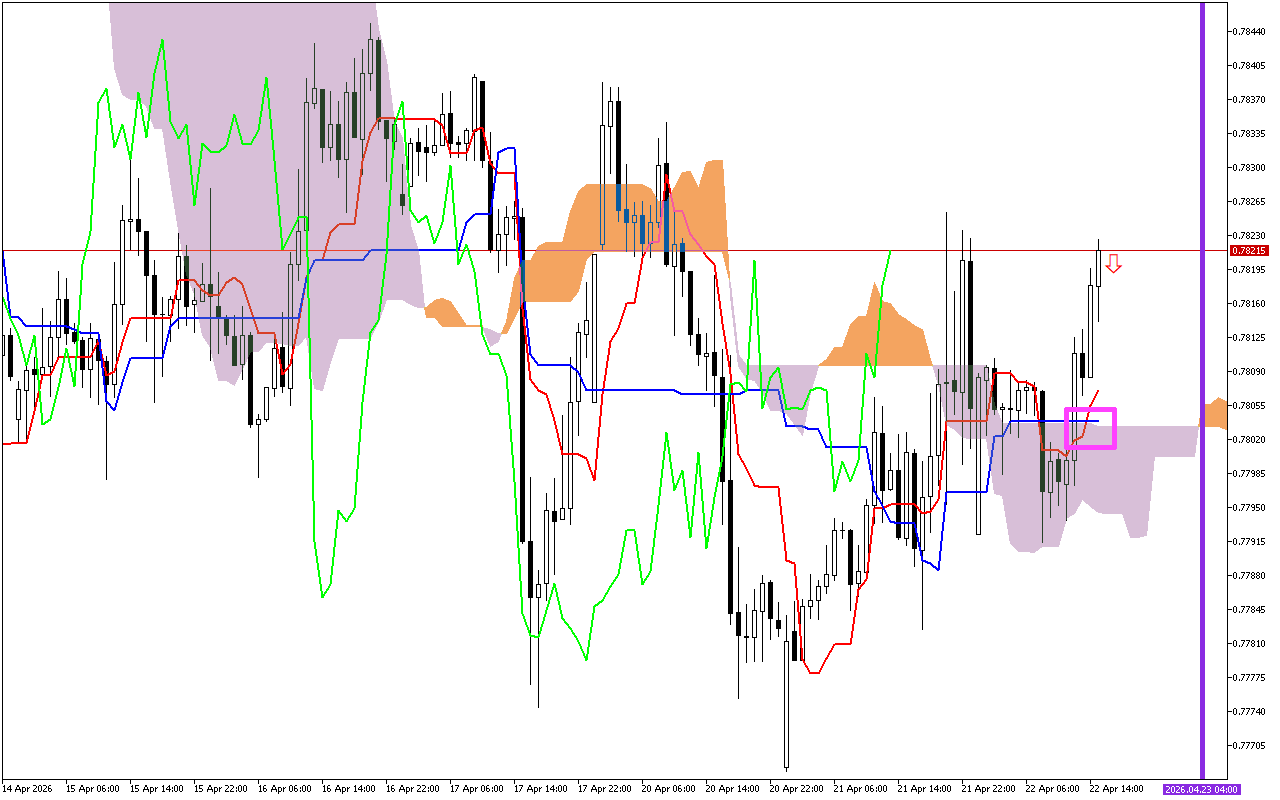Click the purple 2026.04.23 04:00 date label
Viewport: 1280px width, 800px height.
coord(1201,789)
